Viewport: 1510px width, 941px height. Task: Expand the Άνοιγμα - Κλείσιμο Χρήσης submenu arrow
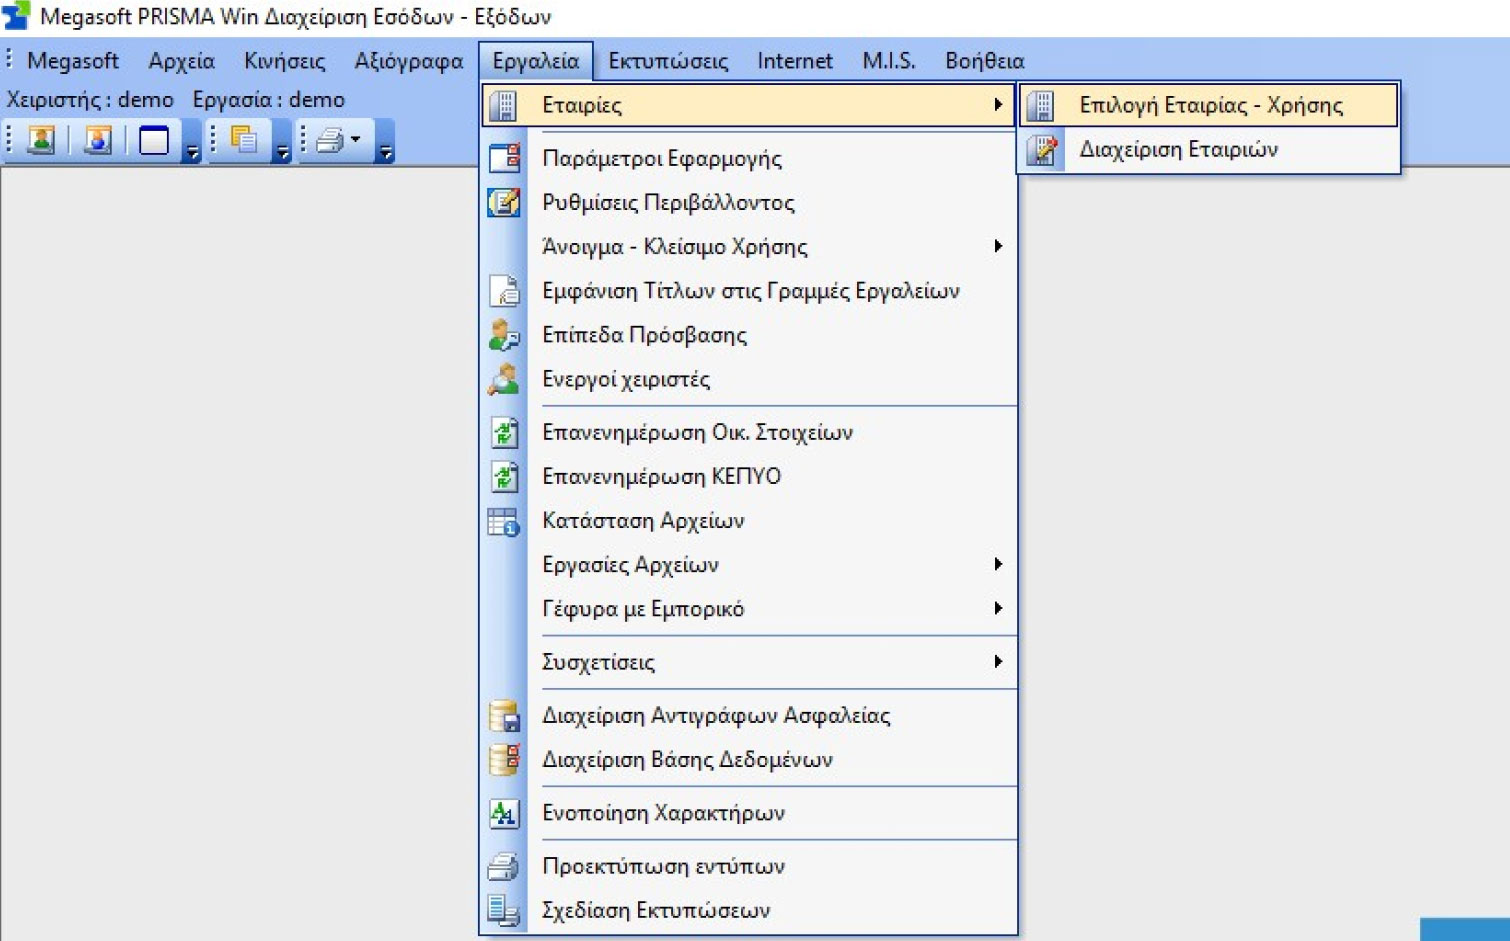click(997, 247)
